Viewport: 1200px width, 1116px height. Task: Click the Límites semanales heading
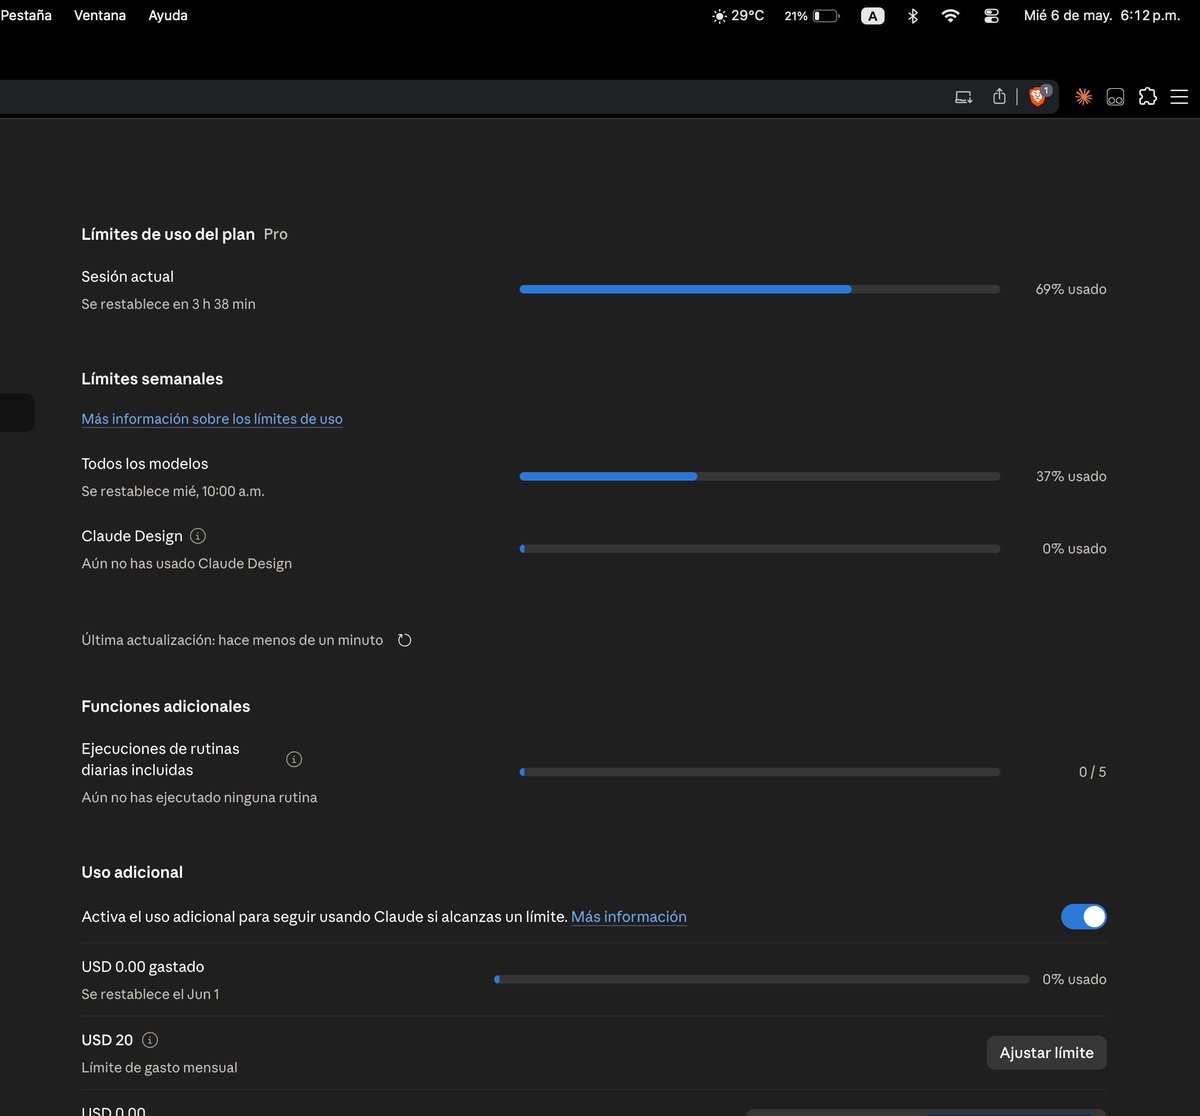point(152,379)
